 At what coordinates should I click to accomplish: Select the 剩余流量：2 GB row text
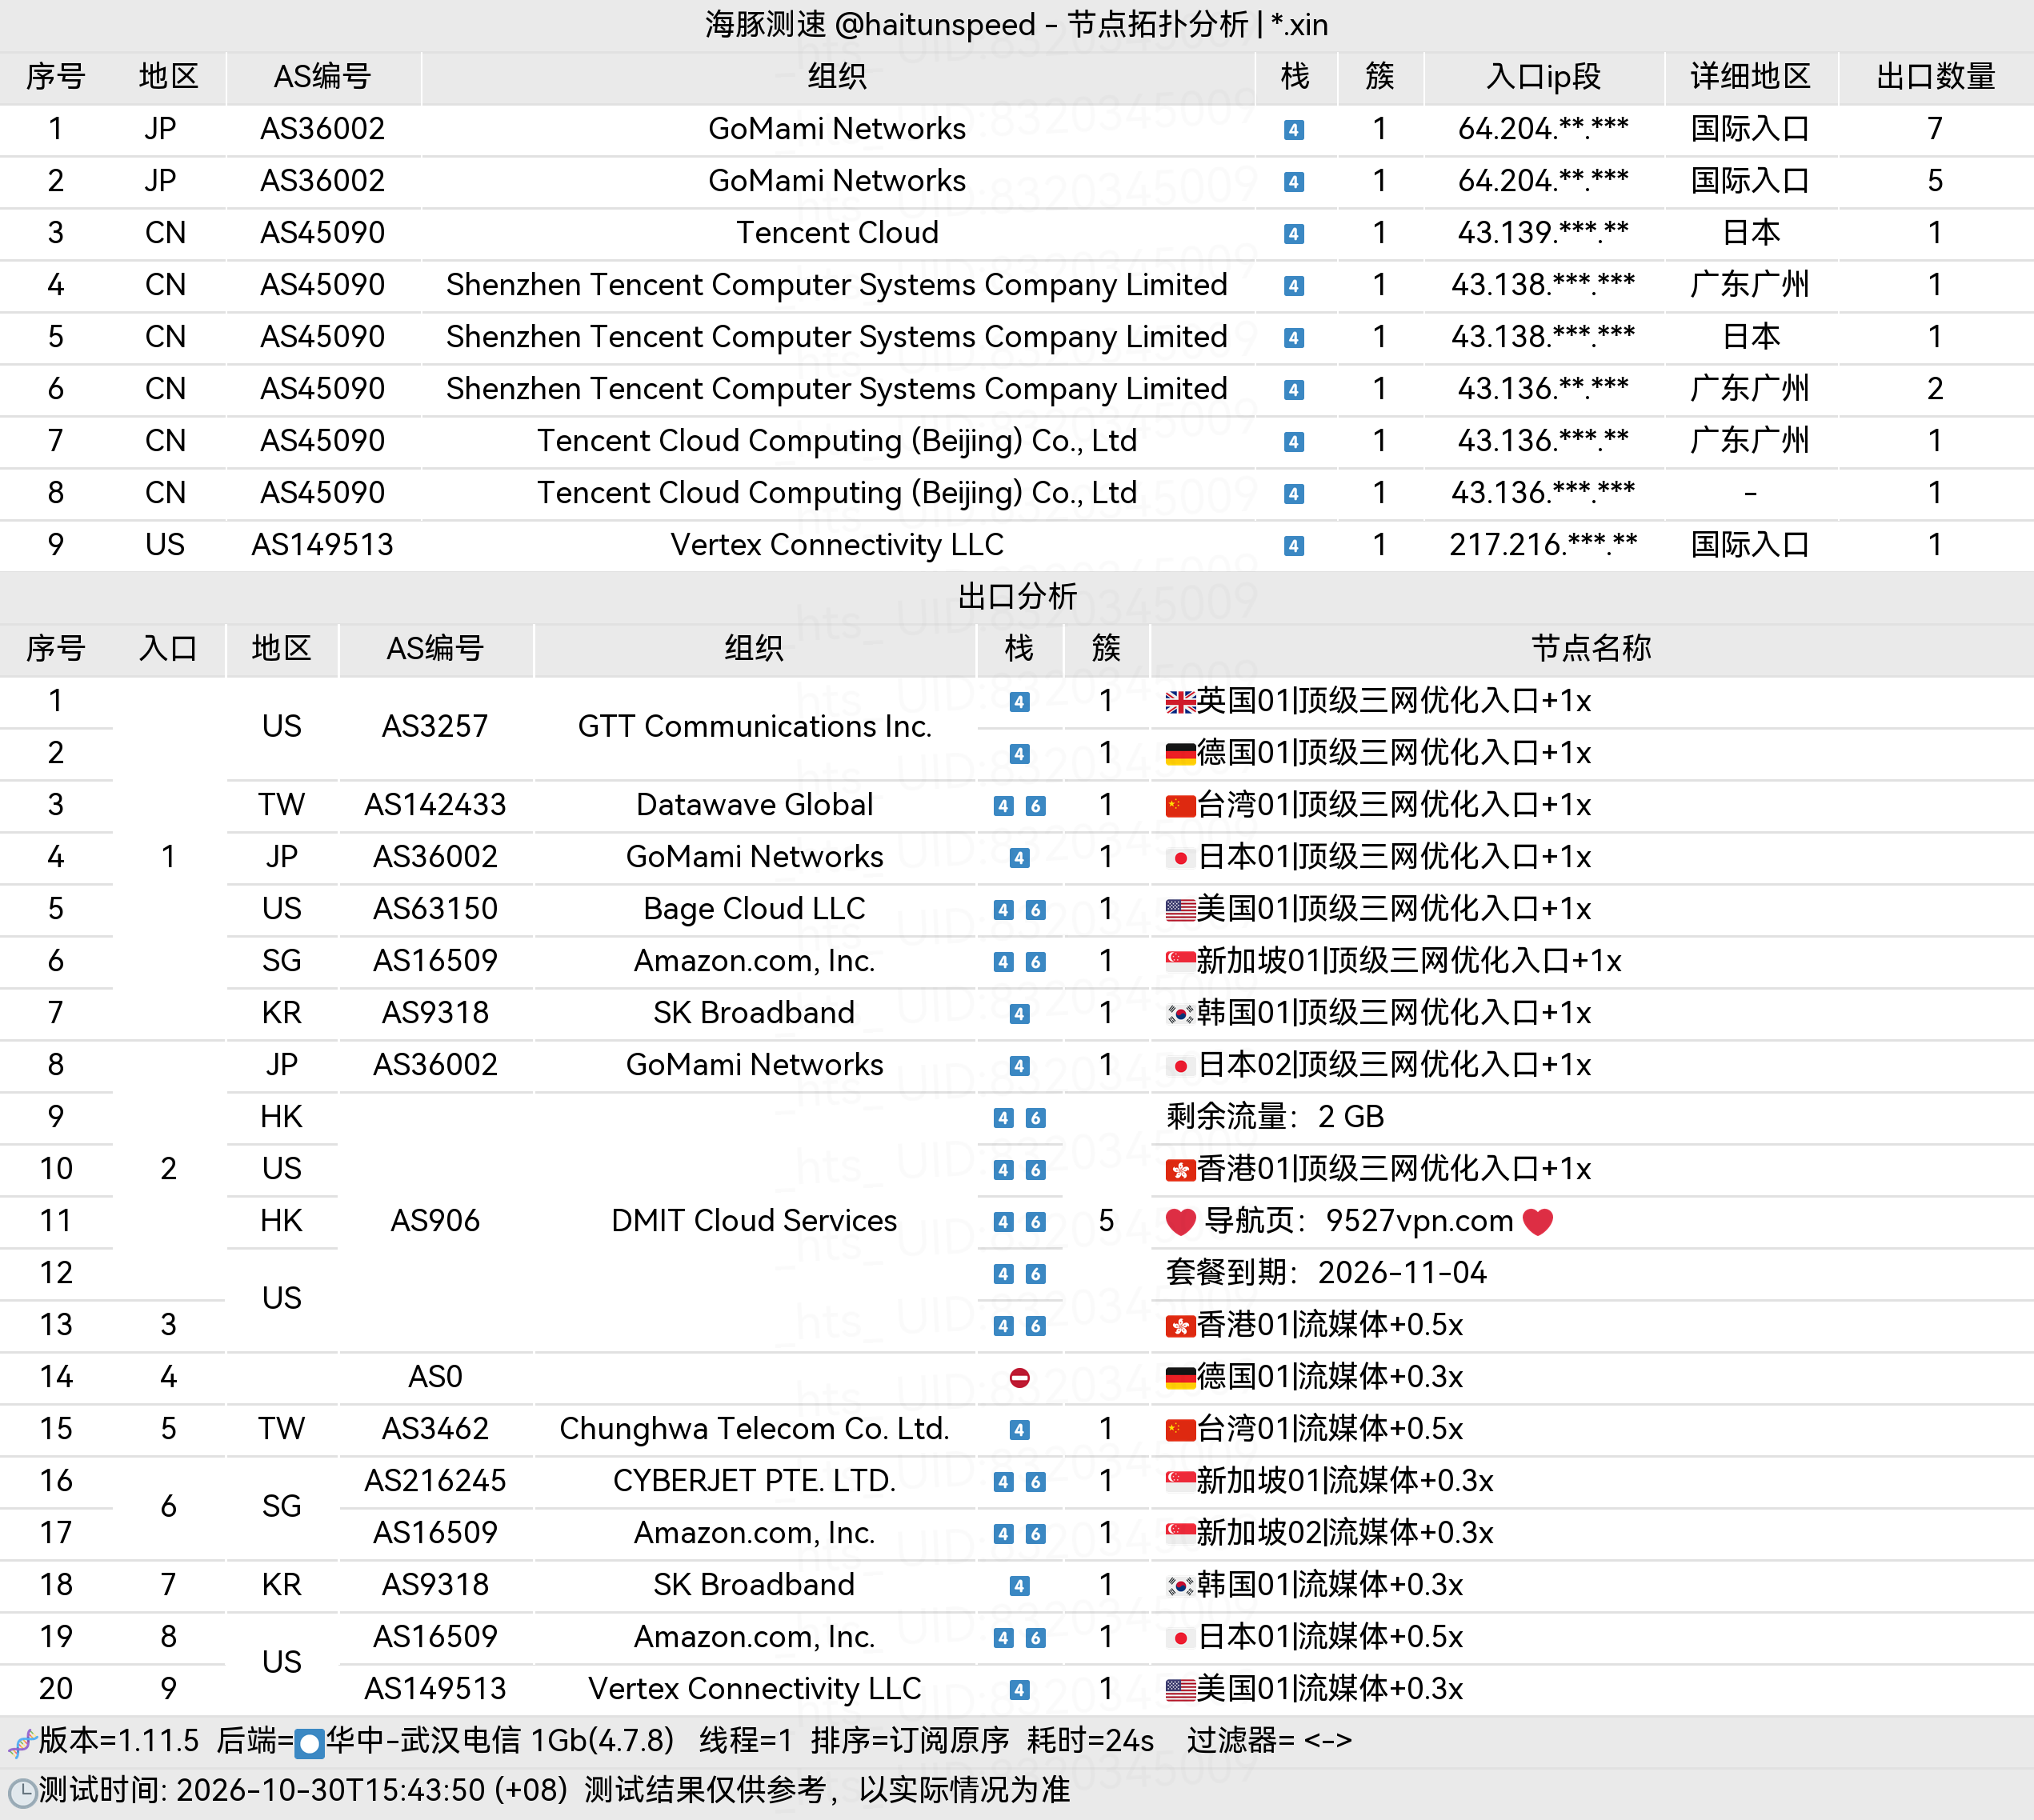coord(1275,1117)
